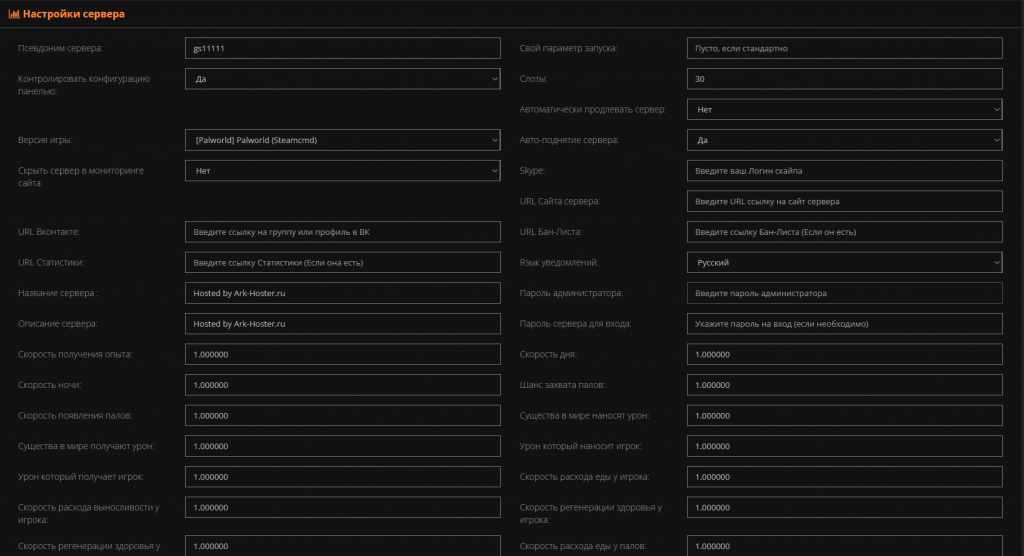Select the Название сервера text field

[343, 293]
